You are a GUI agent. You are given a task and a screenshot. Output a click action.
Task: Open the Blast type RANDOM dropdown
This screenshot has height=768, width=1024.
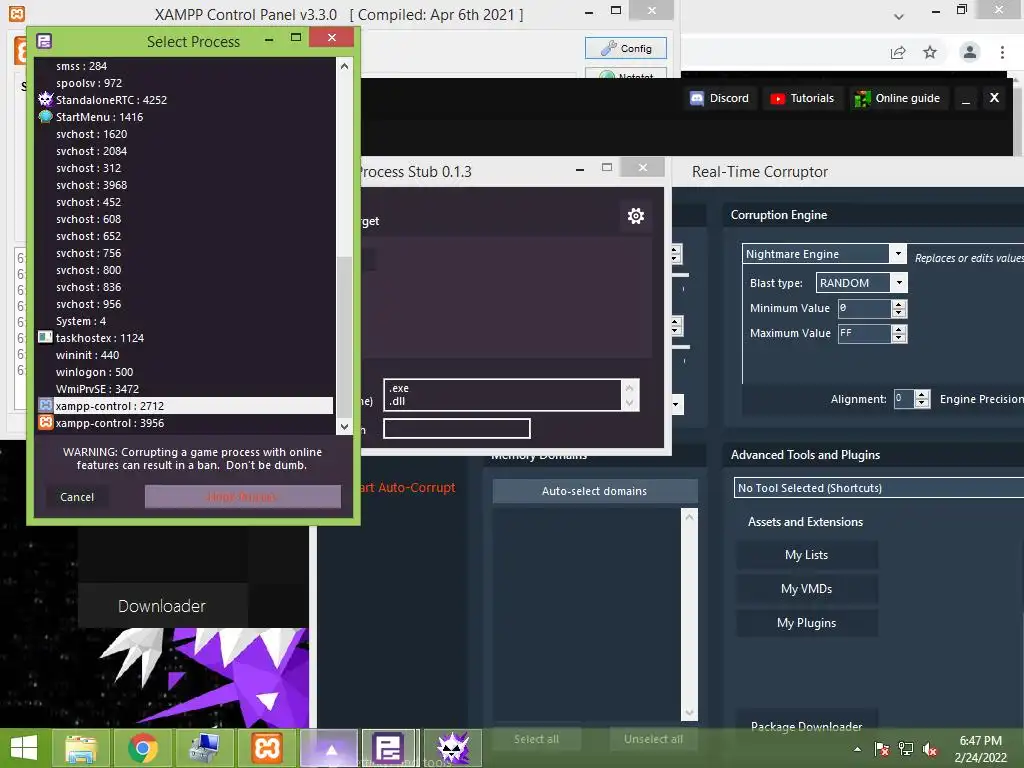click(x=899, y=283)
